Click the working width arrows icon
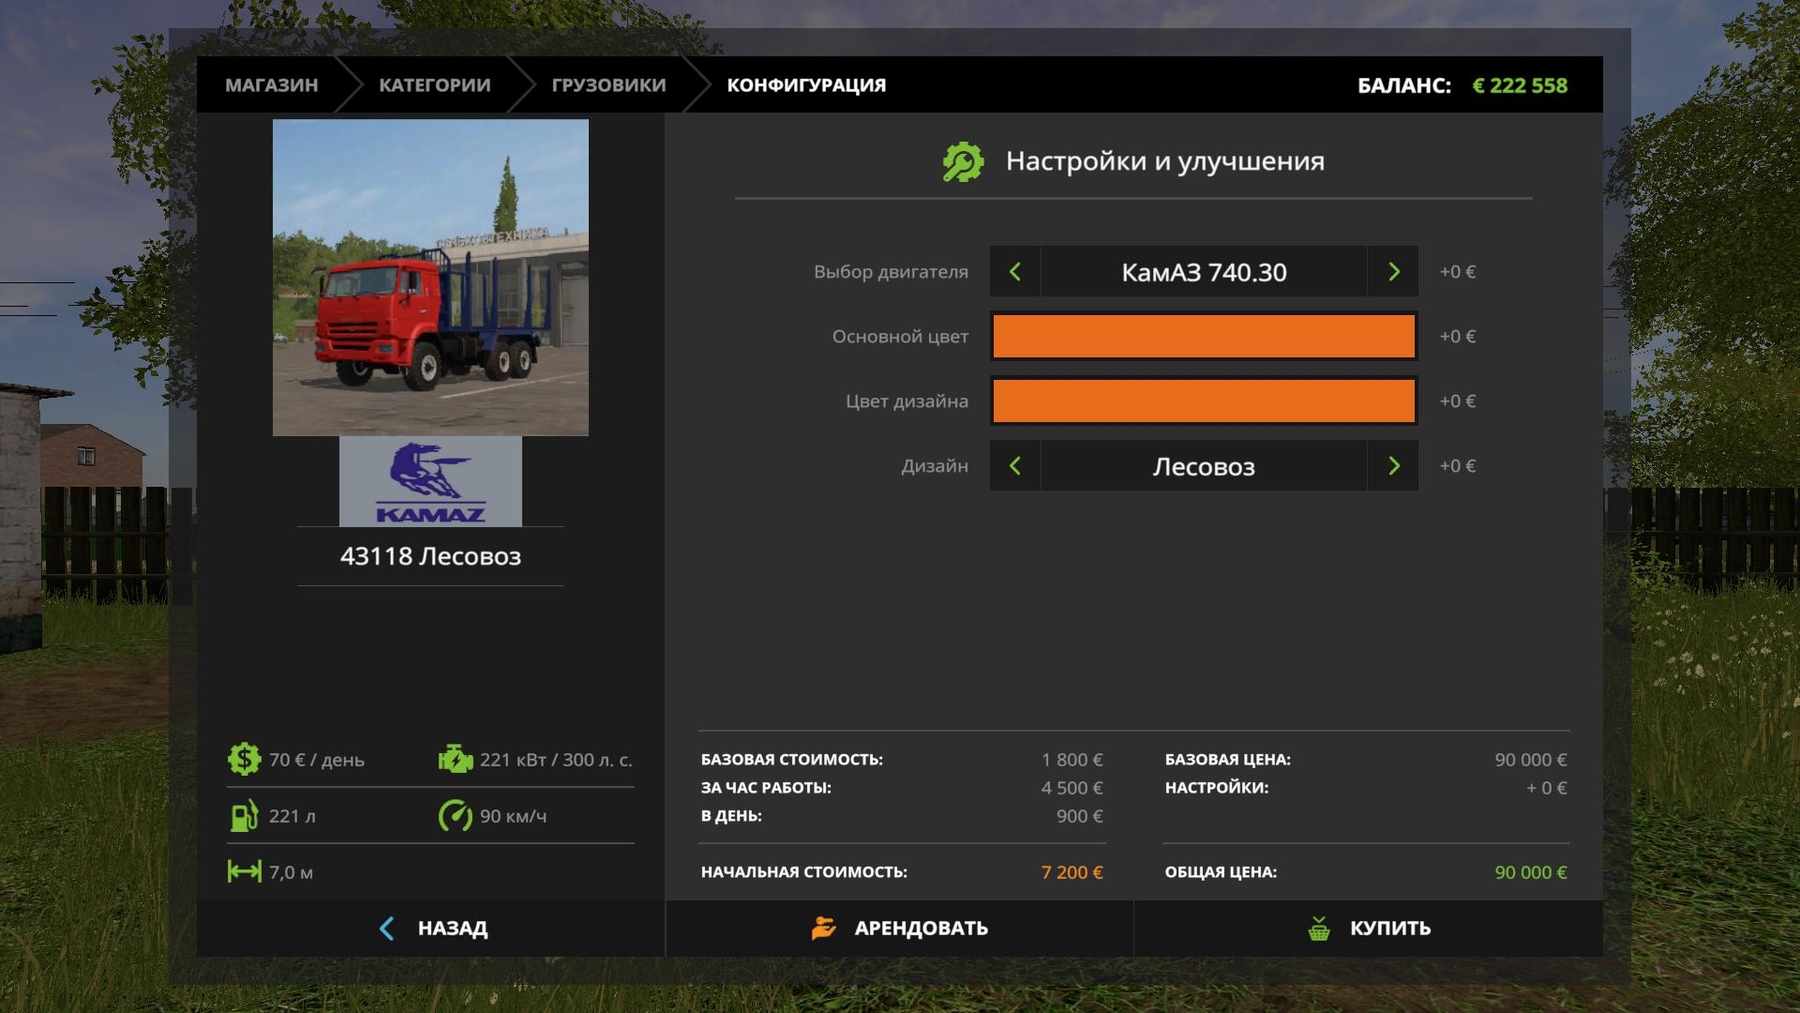Viewport: 1800px width, 1013px height. (x=244, y=872)
